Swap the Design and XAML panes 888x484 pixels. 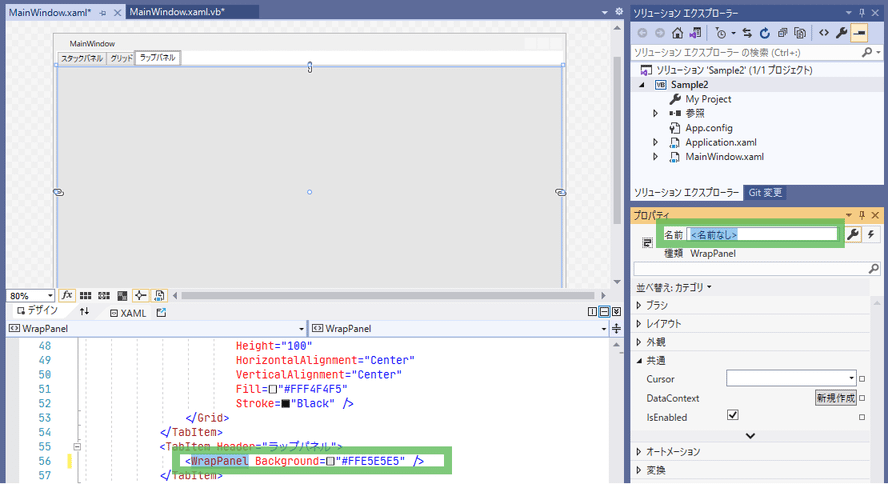pyautogui.click(x=84, y=311)
